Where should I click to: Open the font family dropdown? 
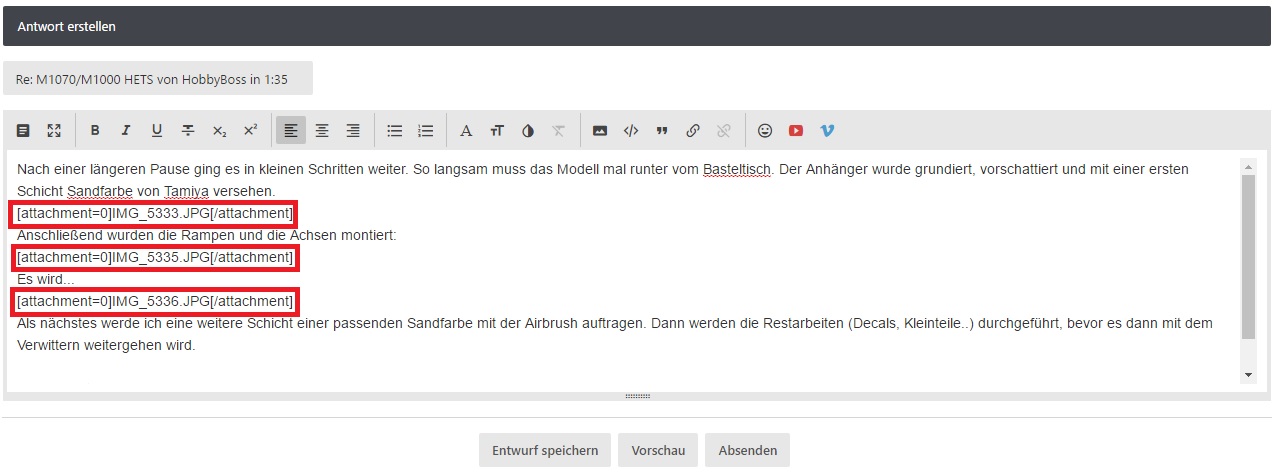click(x=466, y=130)
